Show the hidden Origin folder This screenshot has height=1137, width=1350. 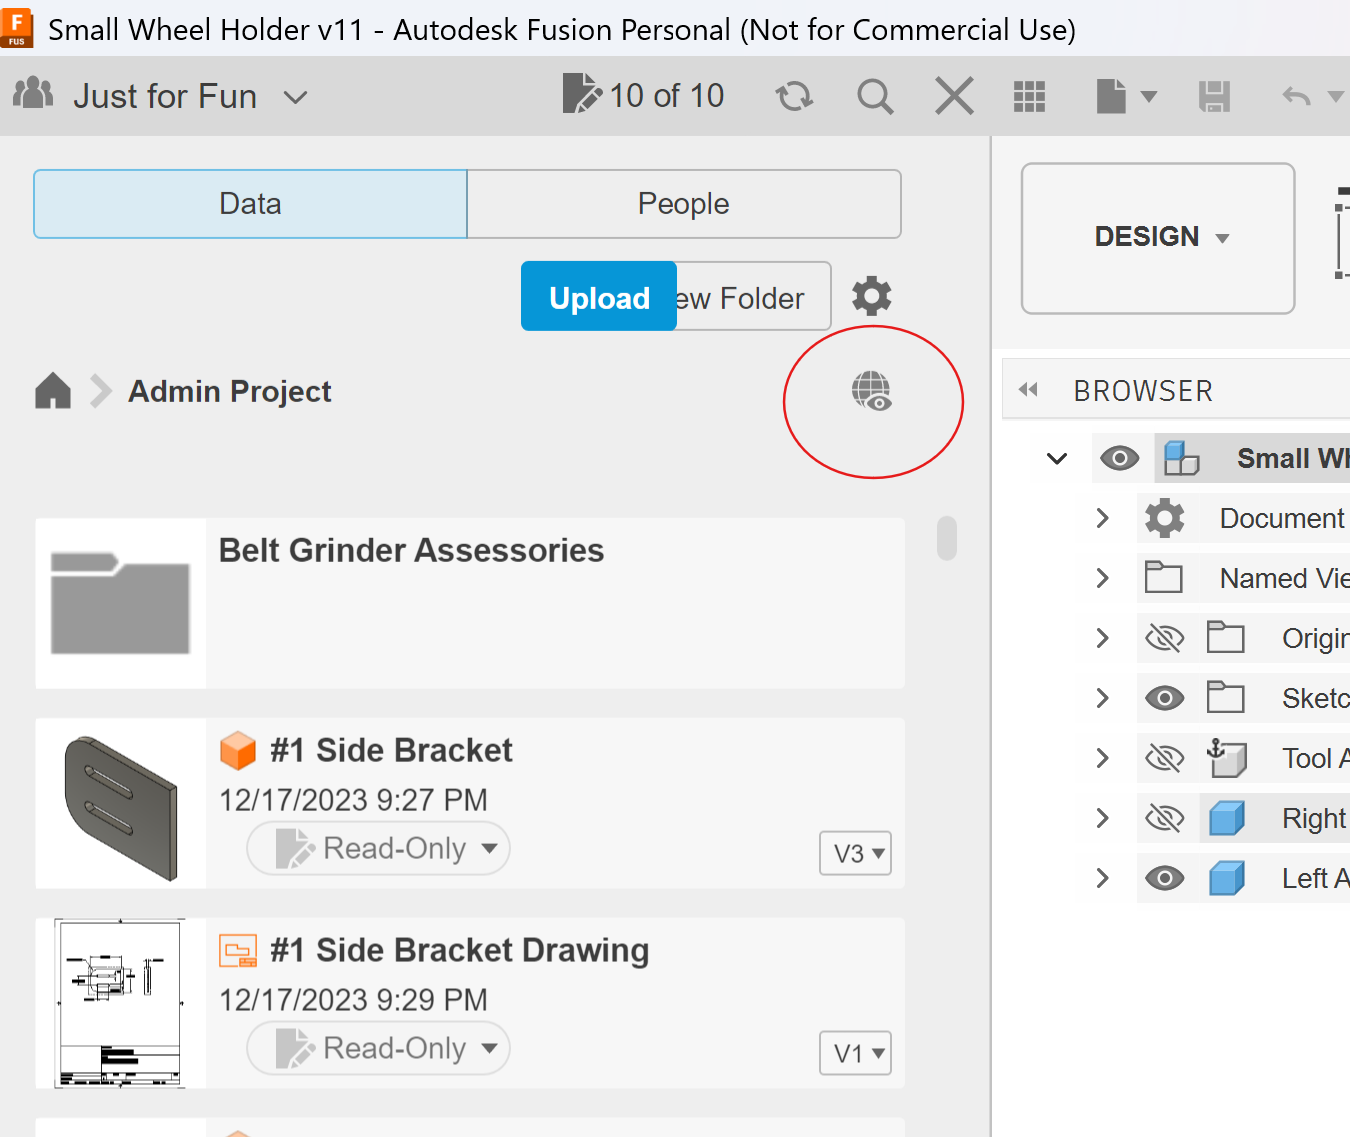pos(1164,638)
